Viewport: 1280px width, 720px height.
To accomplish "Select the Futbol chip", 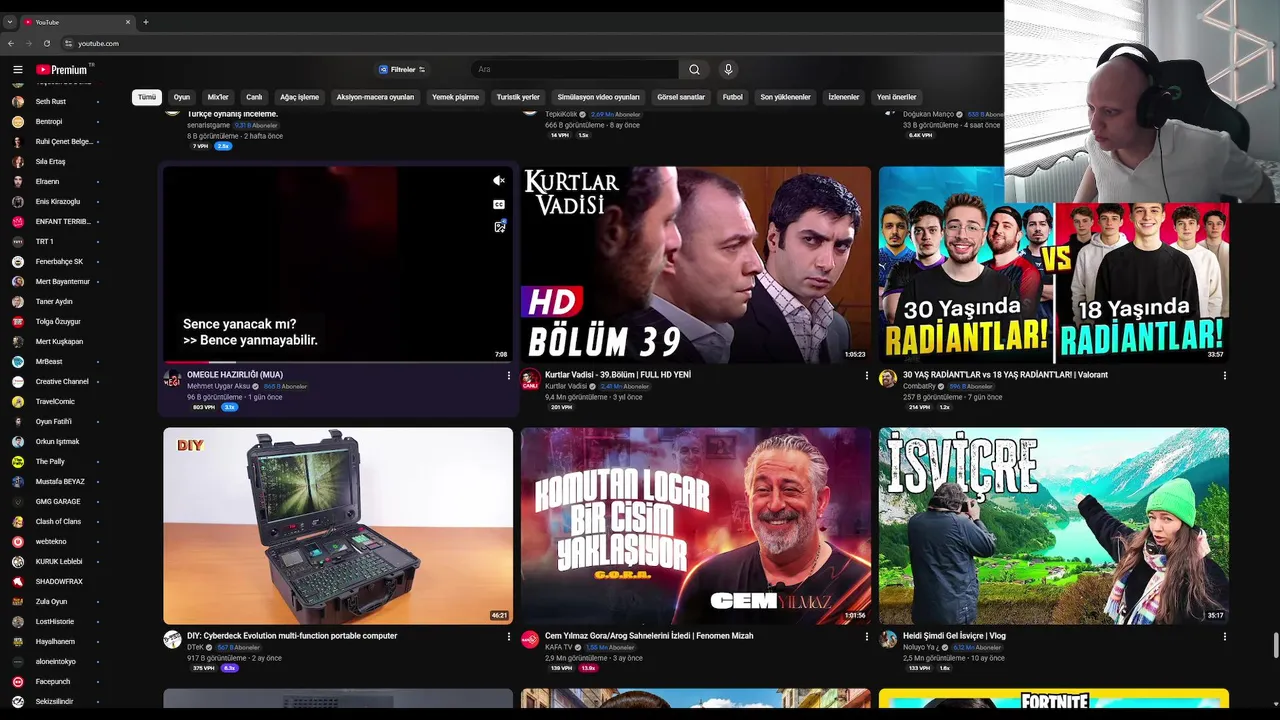I will pos(733,97).
